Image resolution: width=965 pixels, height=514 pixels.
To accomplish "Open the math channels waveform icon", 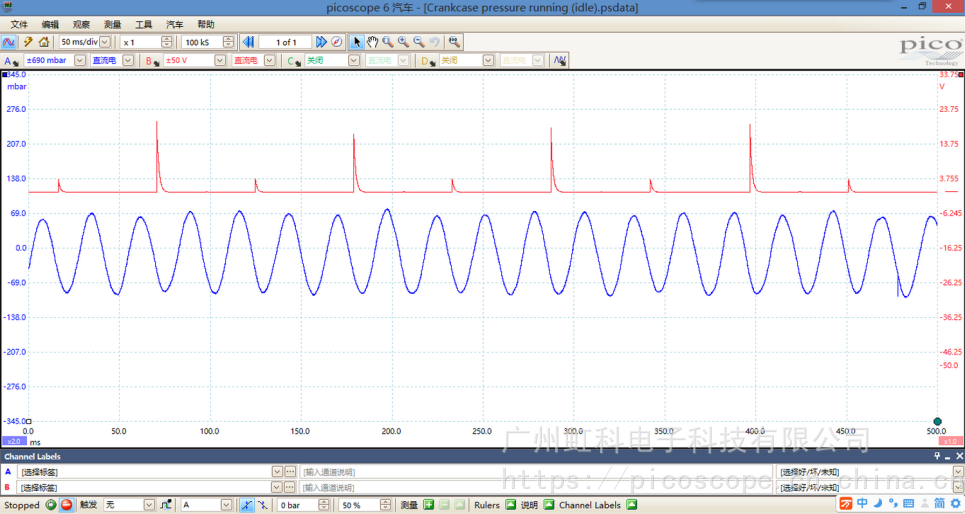I will point(559,60).
